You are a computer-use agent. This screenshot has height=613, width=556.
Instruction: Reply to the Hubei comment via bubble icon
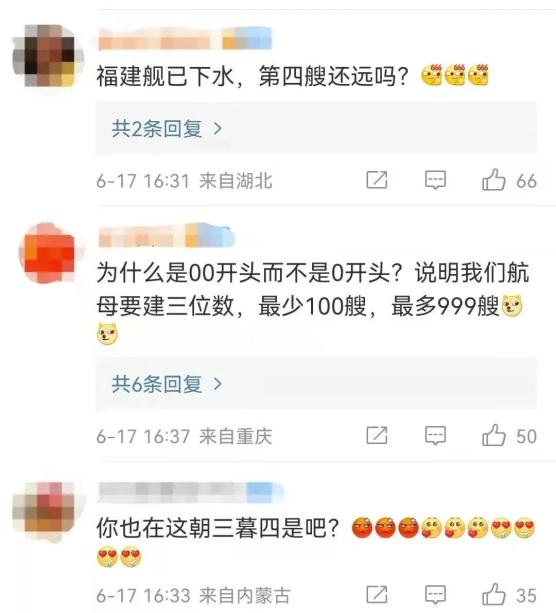pyautogui.click(x=435, y=180)
